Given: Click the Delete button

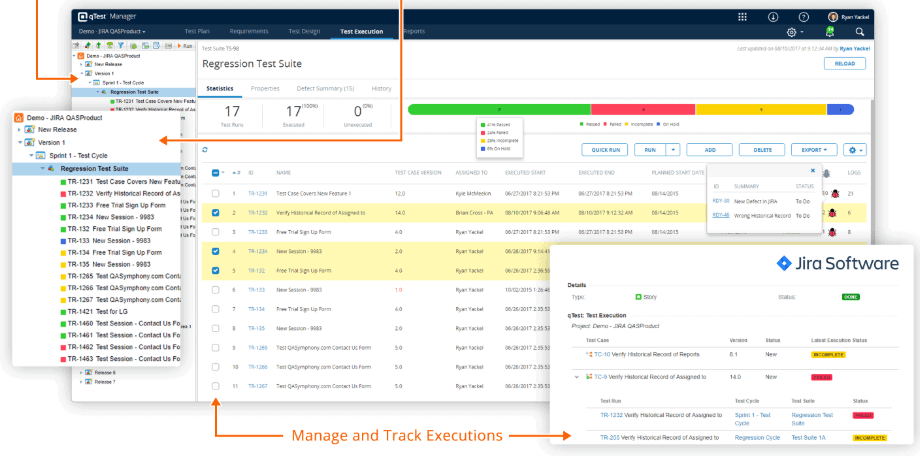Looking at the screenshot, I should click(762, 150).
